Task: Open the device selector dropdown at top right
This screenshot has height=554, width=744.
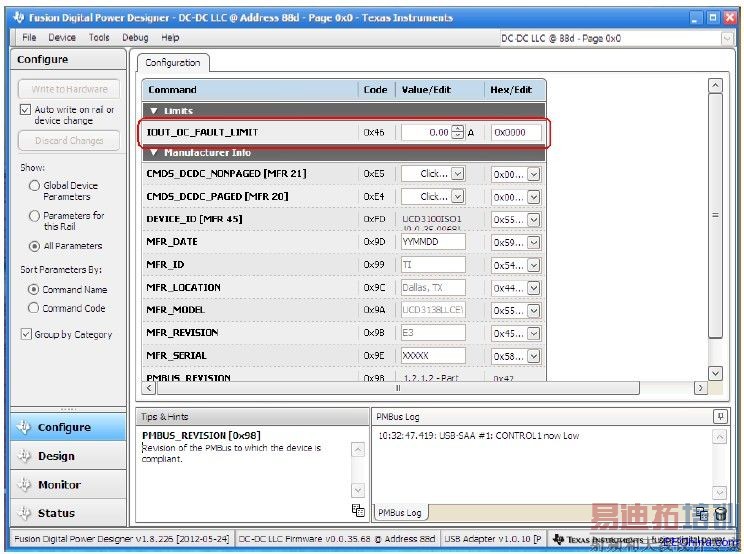Action: click(x=726, y=38)
